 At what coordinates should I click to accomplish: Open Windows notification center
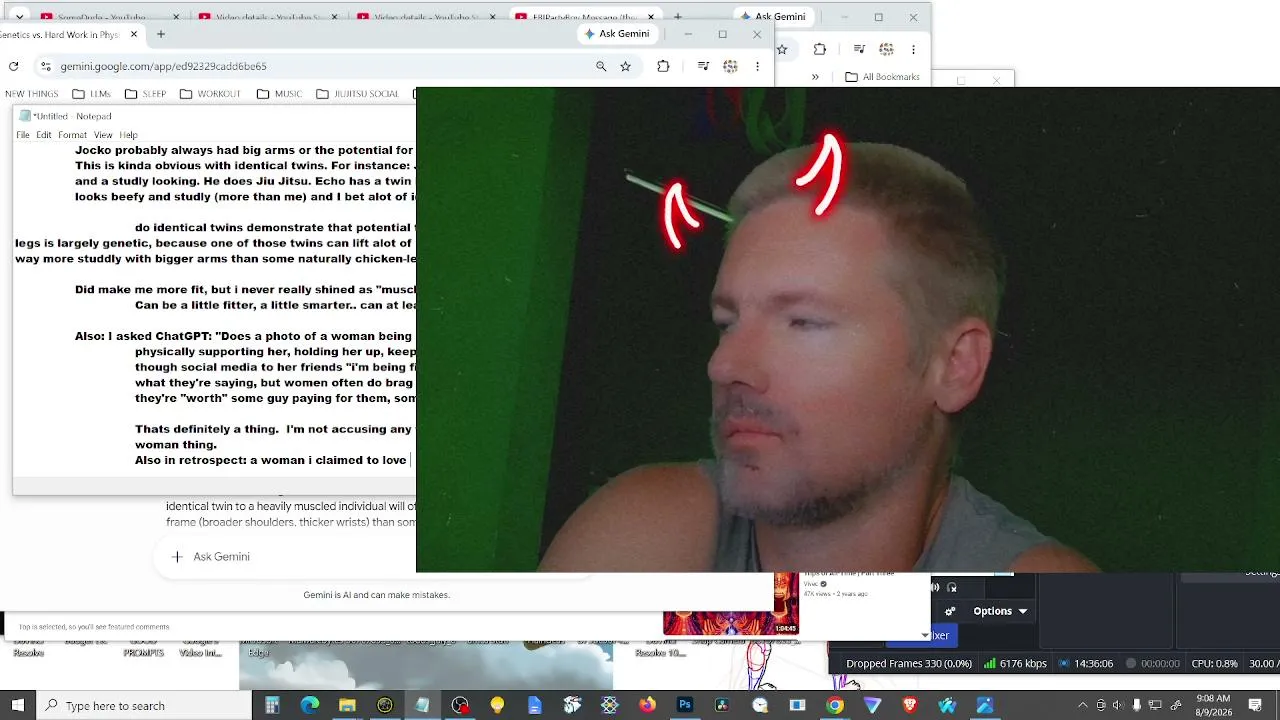(1255, 706)
